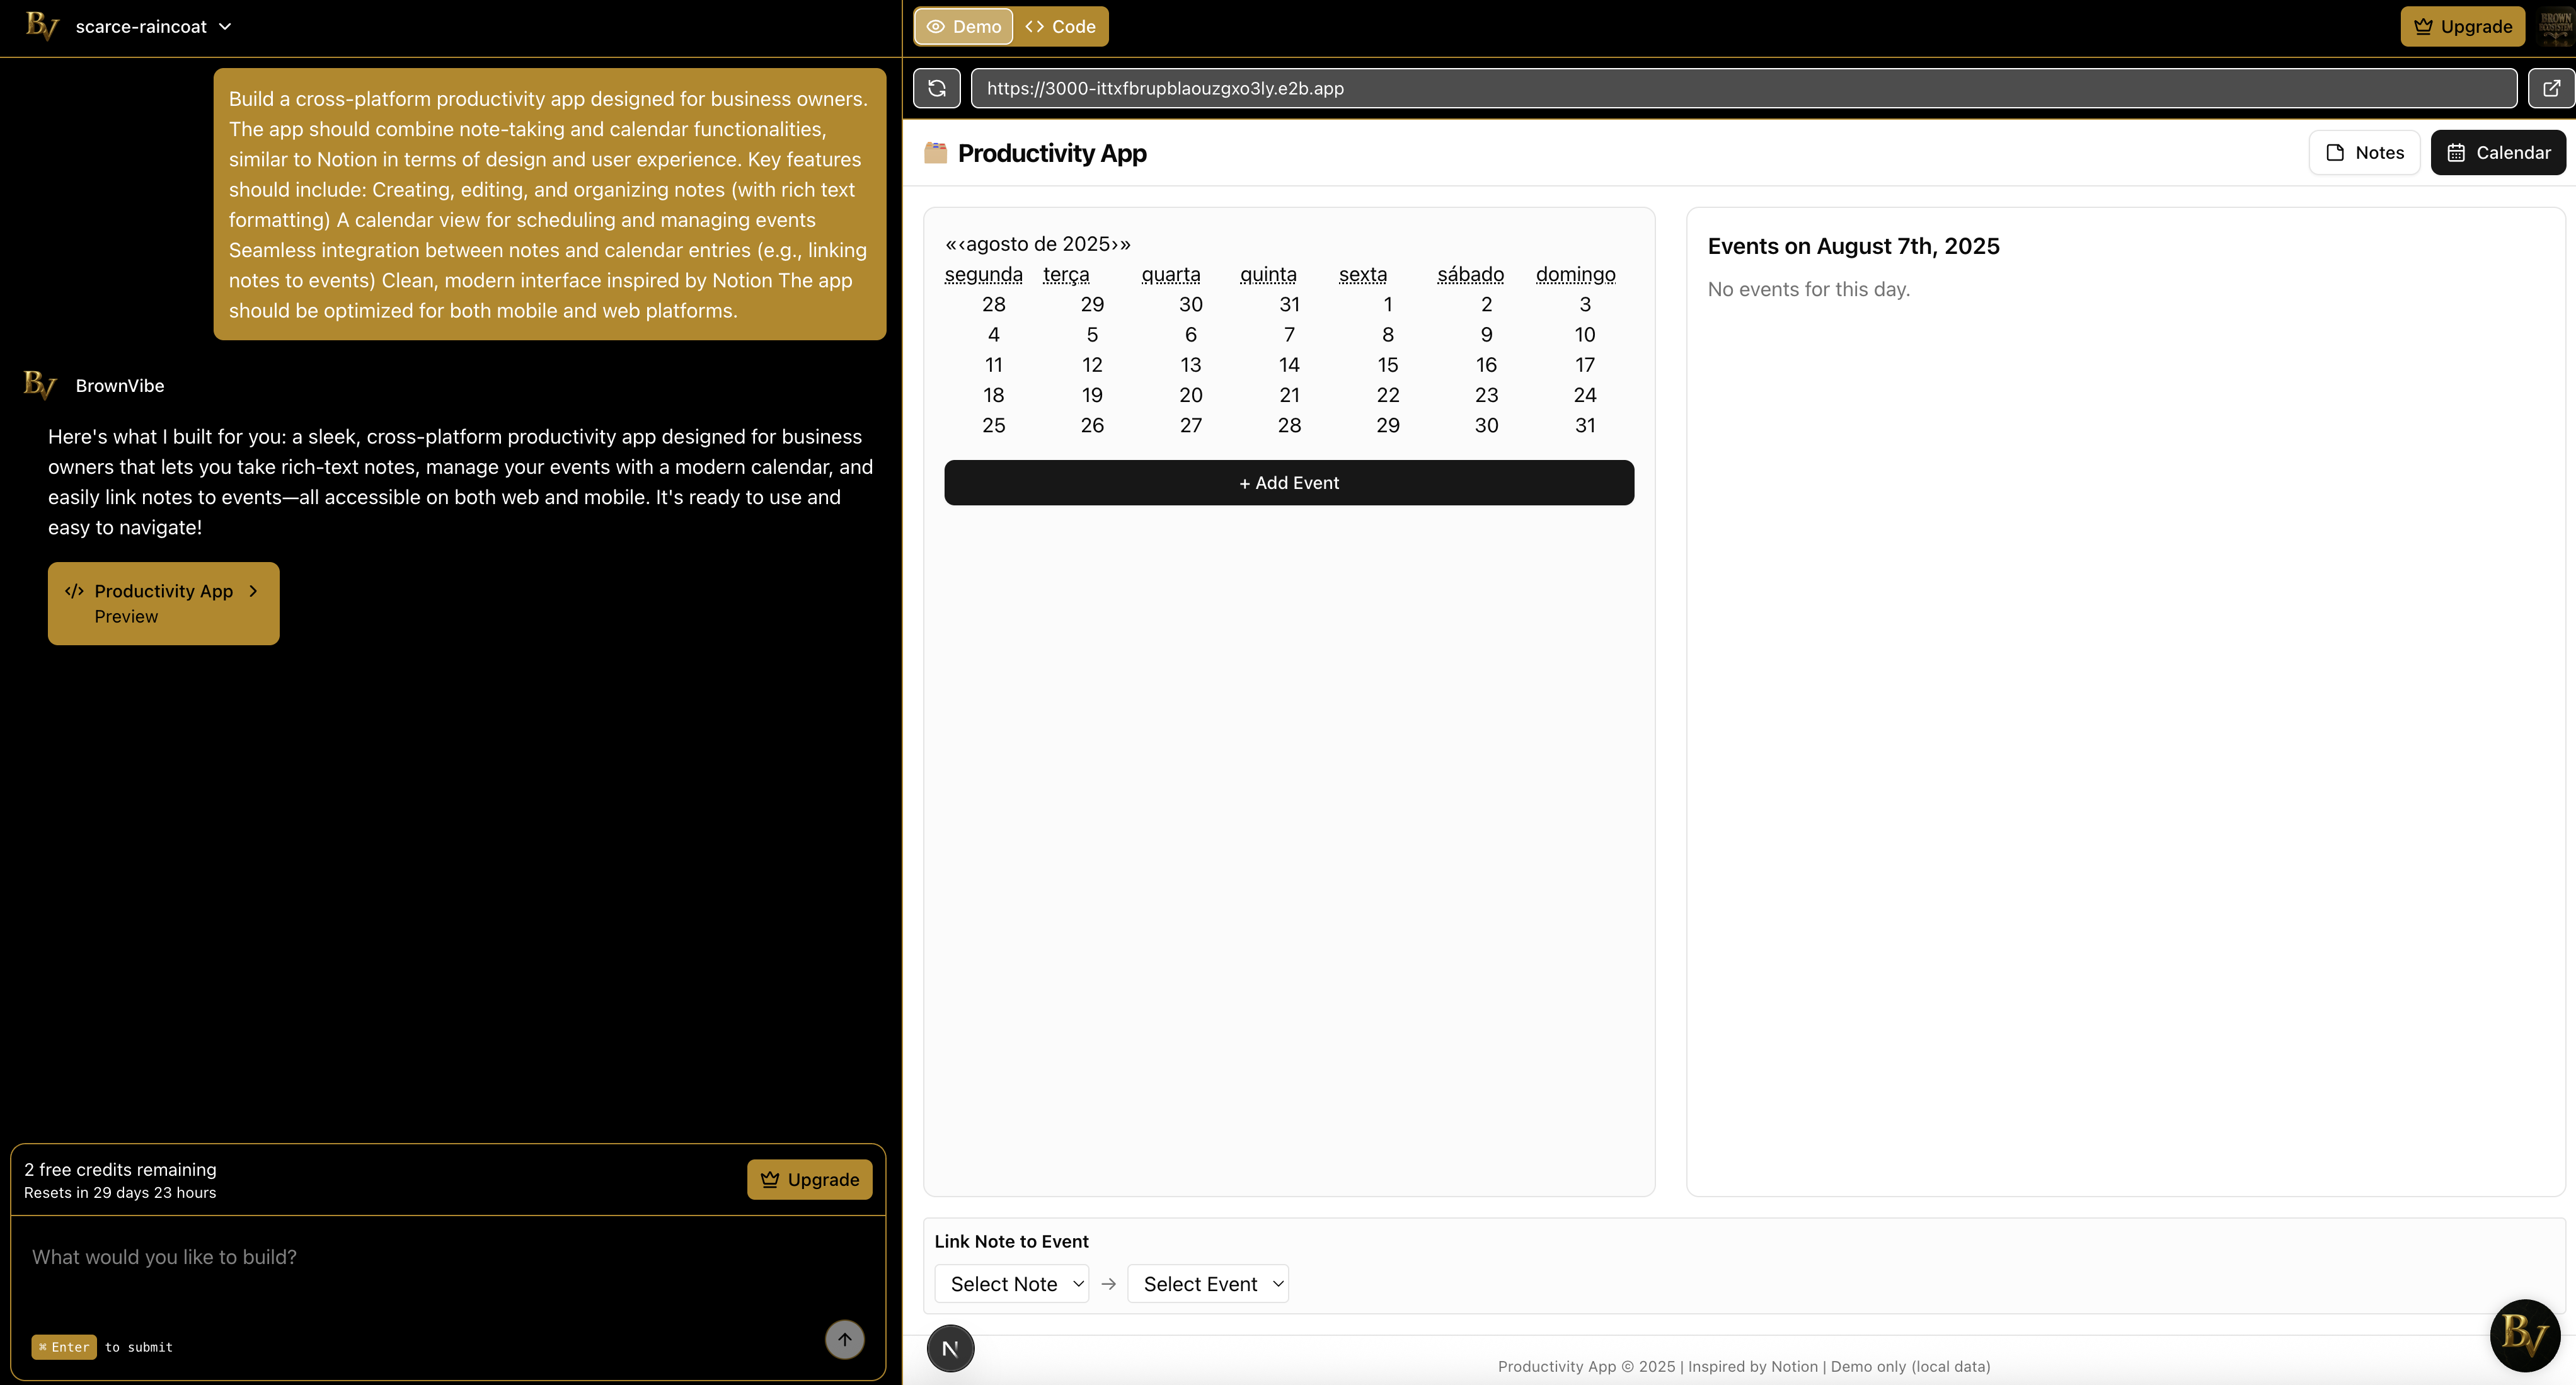2576x1385 pixels.
Task: Open the Notes tab
Action: click(x=2364, y=153)
